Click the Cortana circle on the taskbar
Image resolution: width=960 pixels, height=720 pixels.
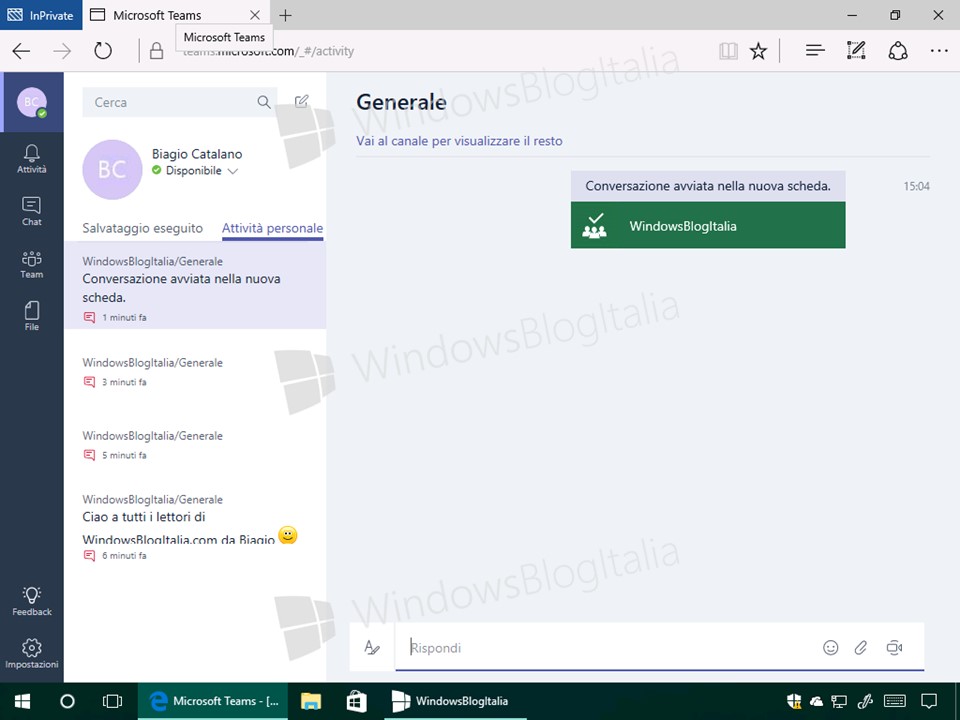tap(67, 701)
